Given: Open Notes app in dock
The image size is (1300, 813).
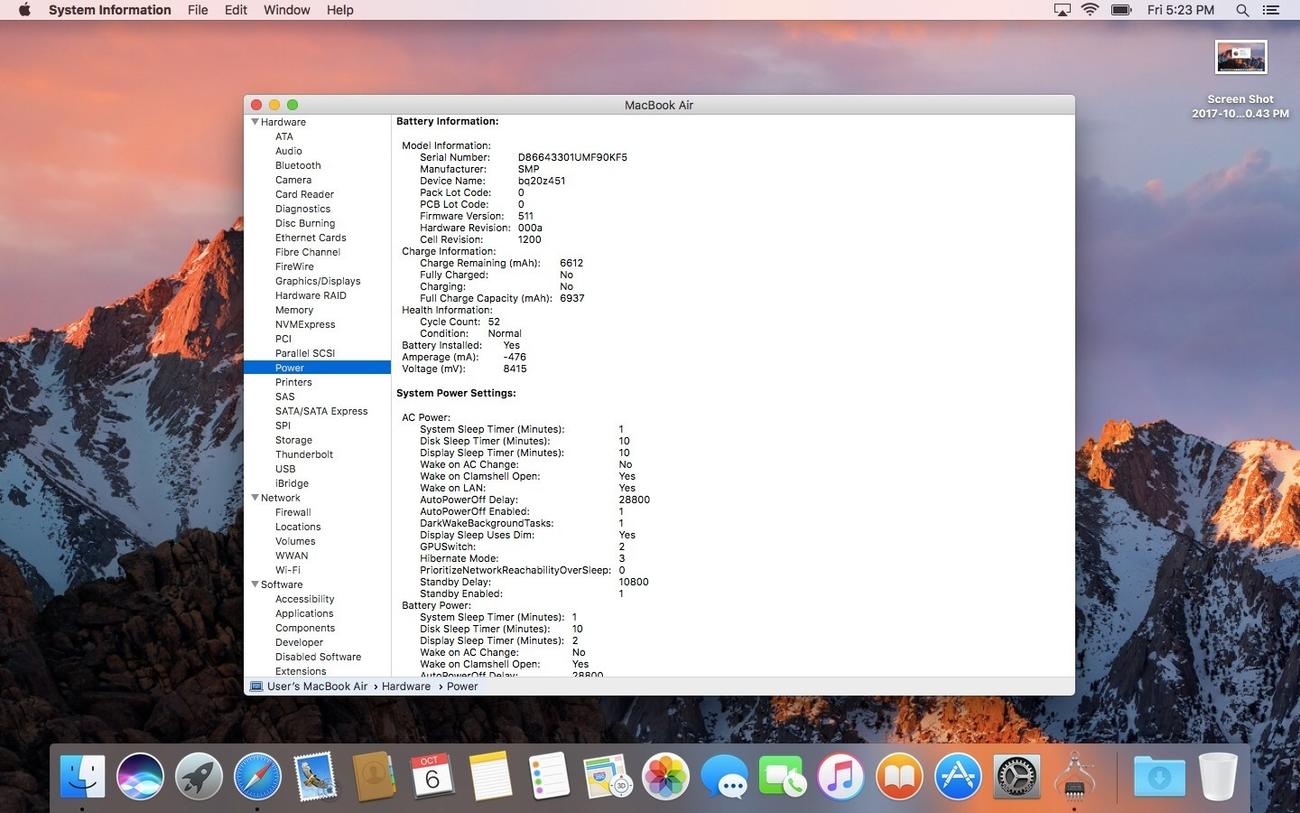Looking at the screenshot, I should [491, 776].
